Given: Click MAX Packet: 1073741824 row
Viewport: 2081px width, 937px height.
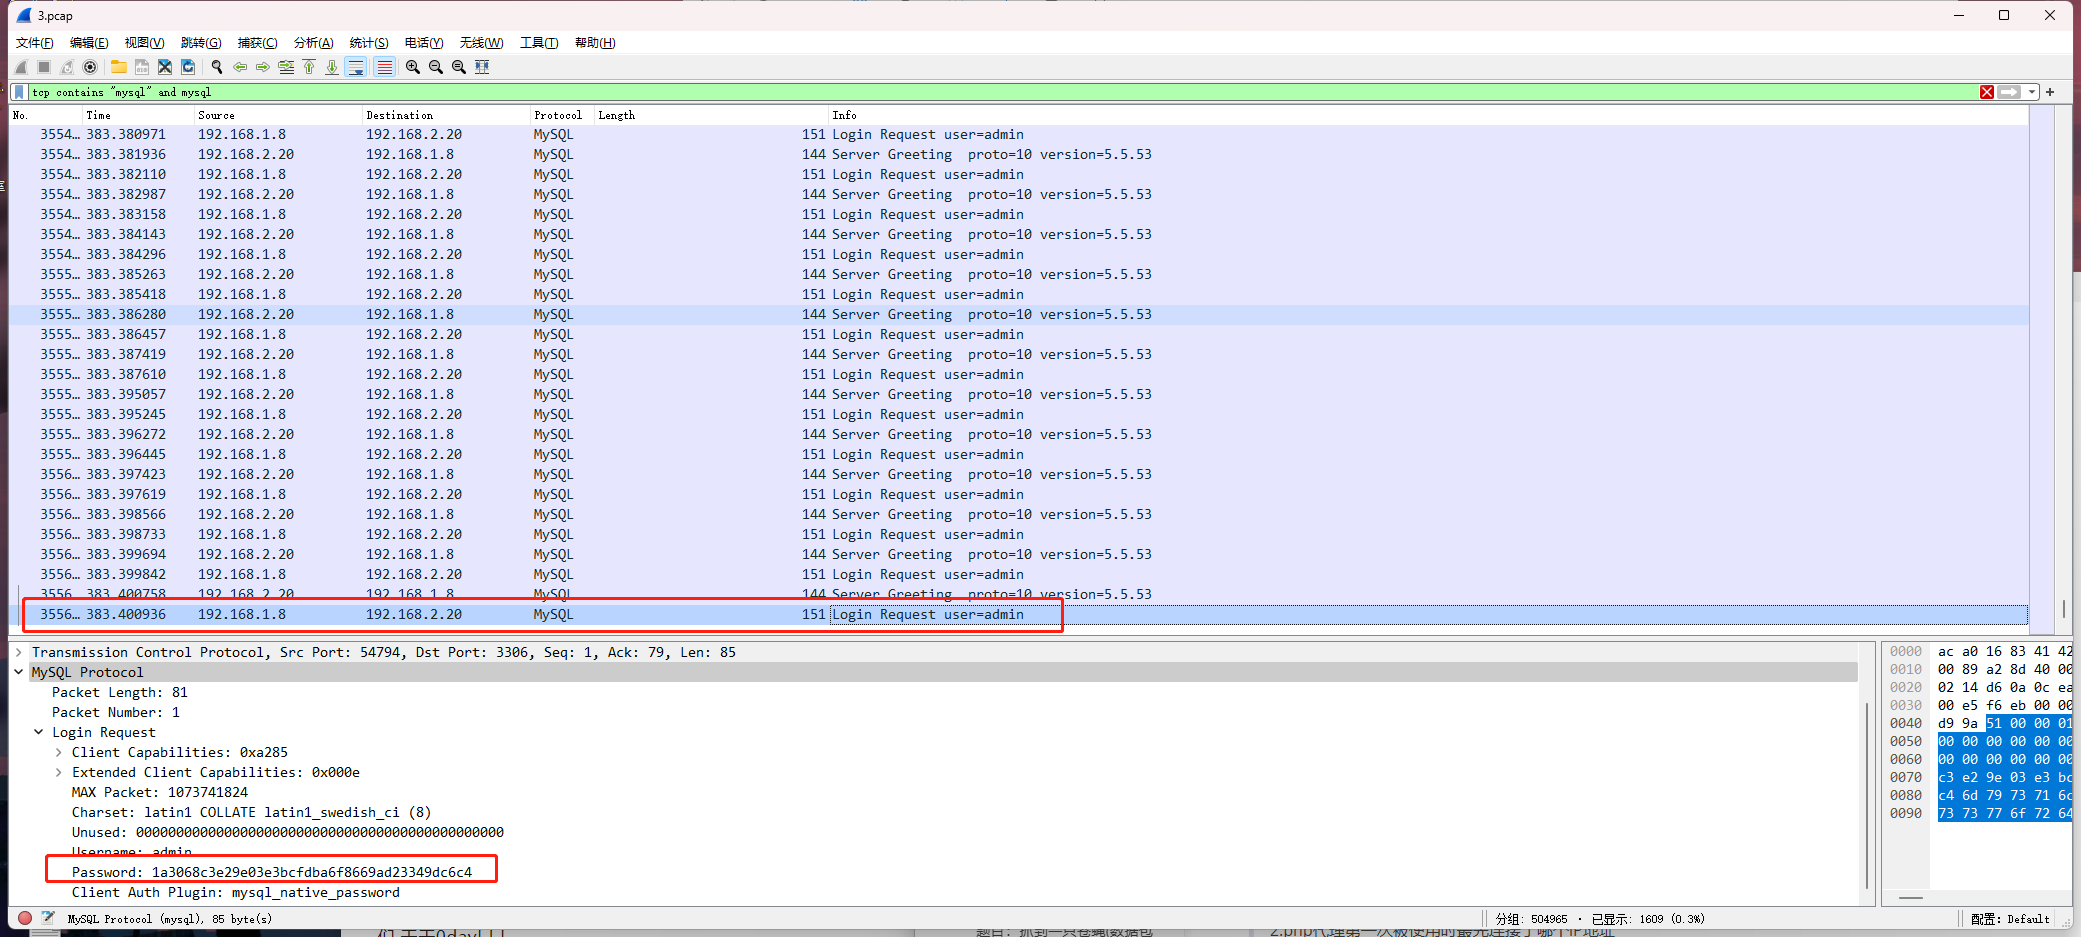Looking at the screenshot, I should point(160,792).
